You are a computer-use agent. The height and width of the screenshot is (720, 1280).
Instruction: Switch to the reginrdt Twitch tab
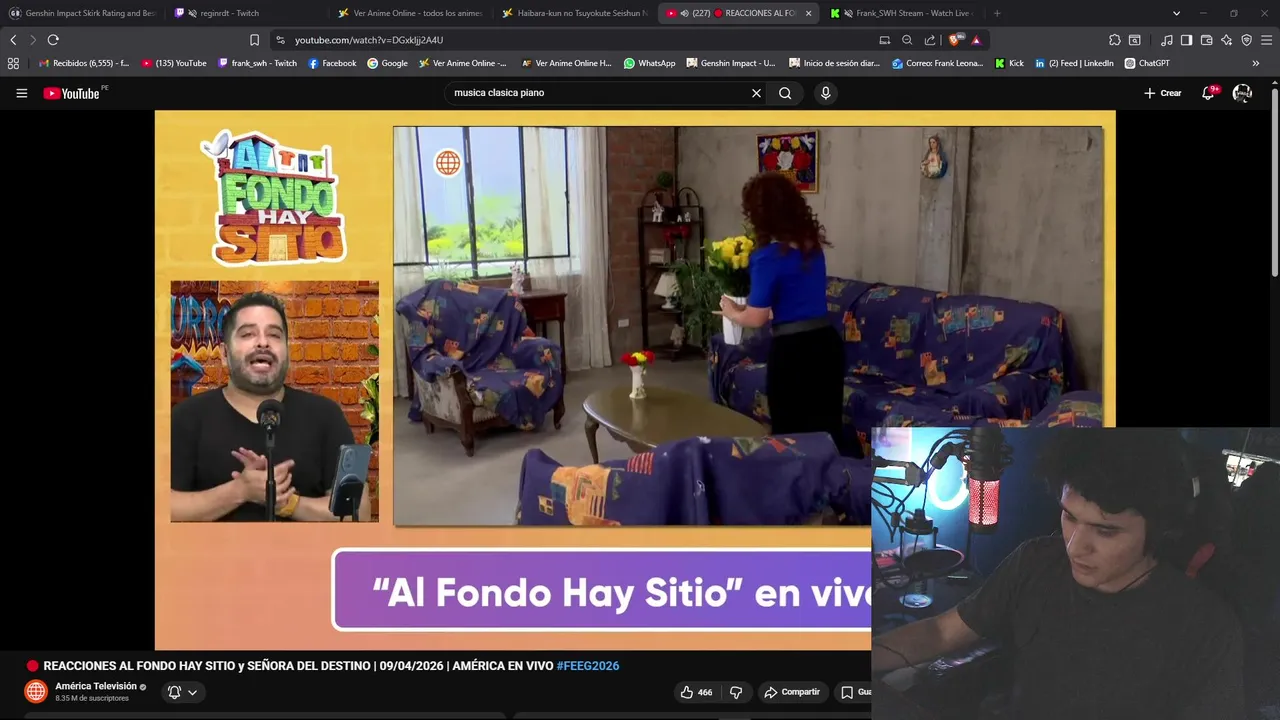(x=244, y=13)
